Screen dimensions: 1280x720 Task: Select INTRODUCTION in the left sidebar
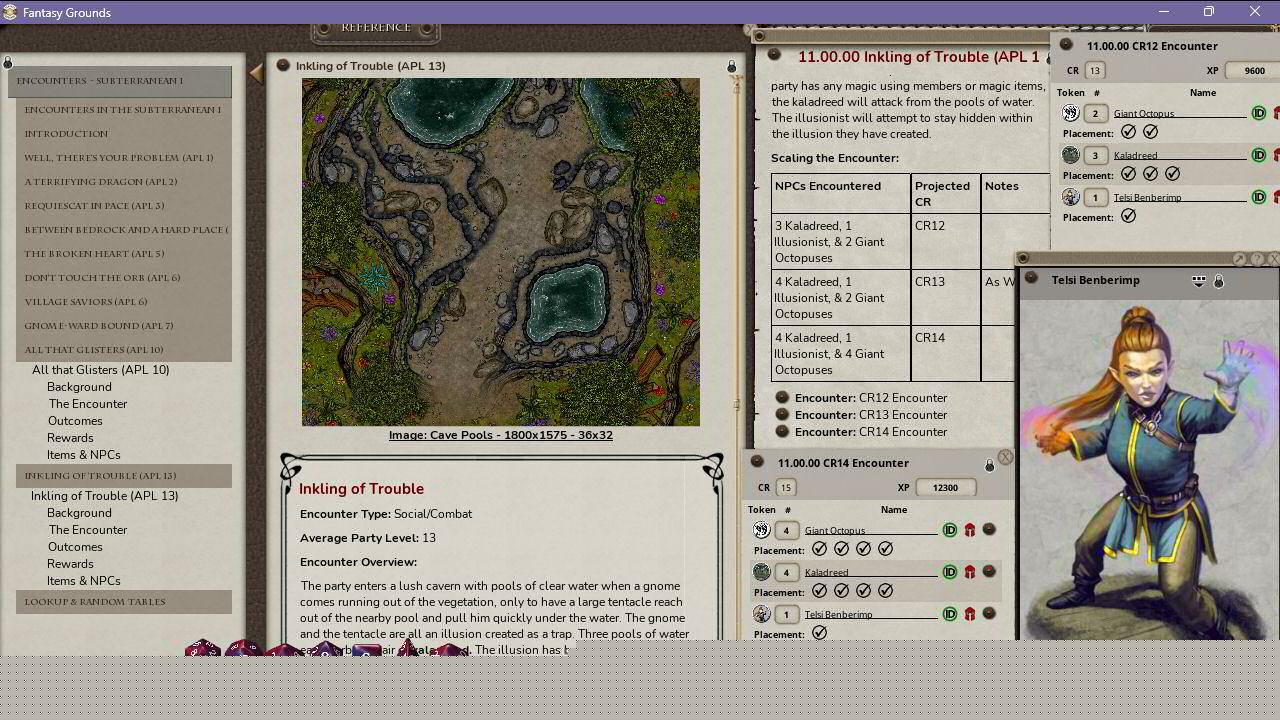124,133
